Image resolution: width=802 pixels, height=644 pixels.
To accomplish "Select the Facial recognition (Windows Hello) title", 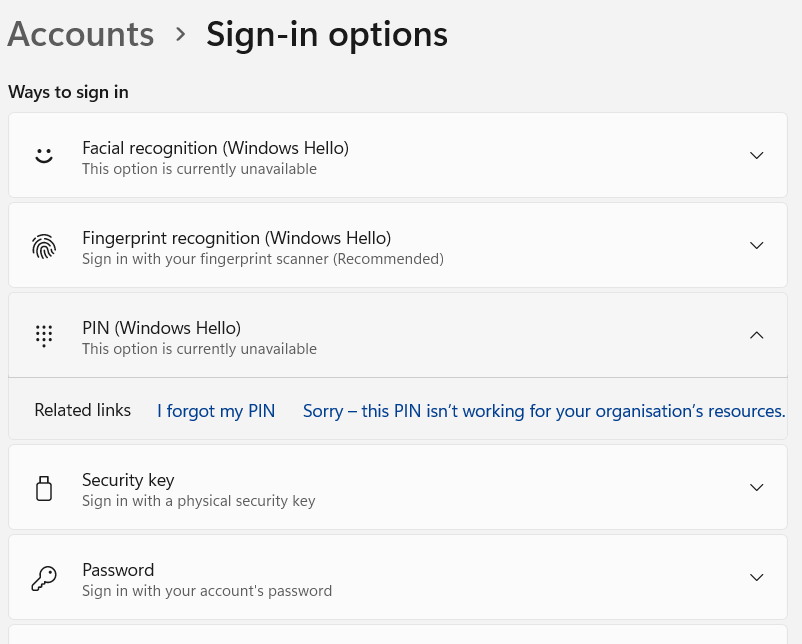I will [x=215, y=148].
